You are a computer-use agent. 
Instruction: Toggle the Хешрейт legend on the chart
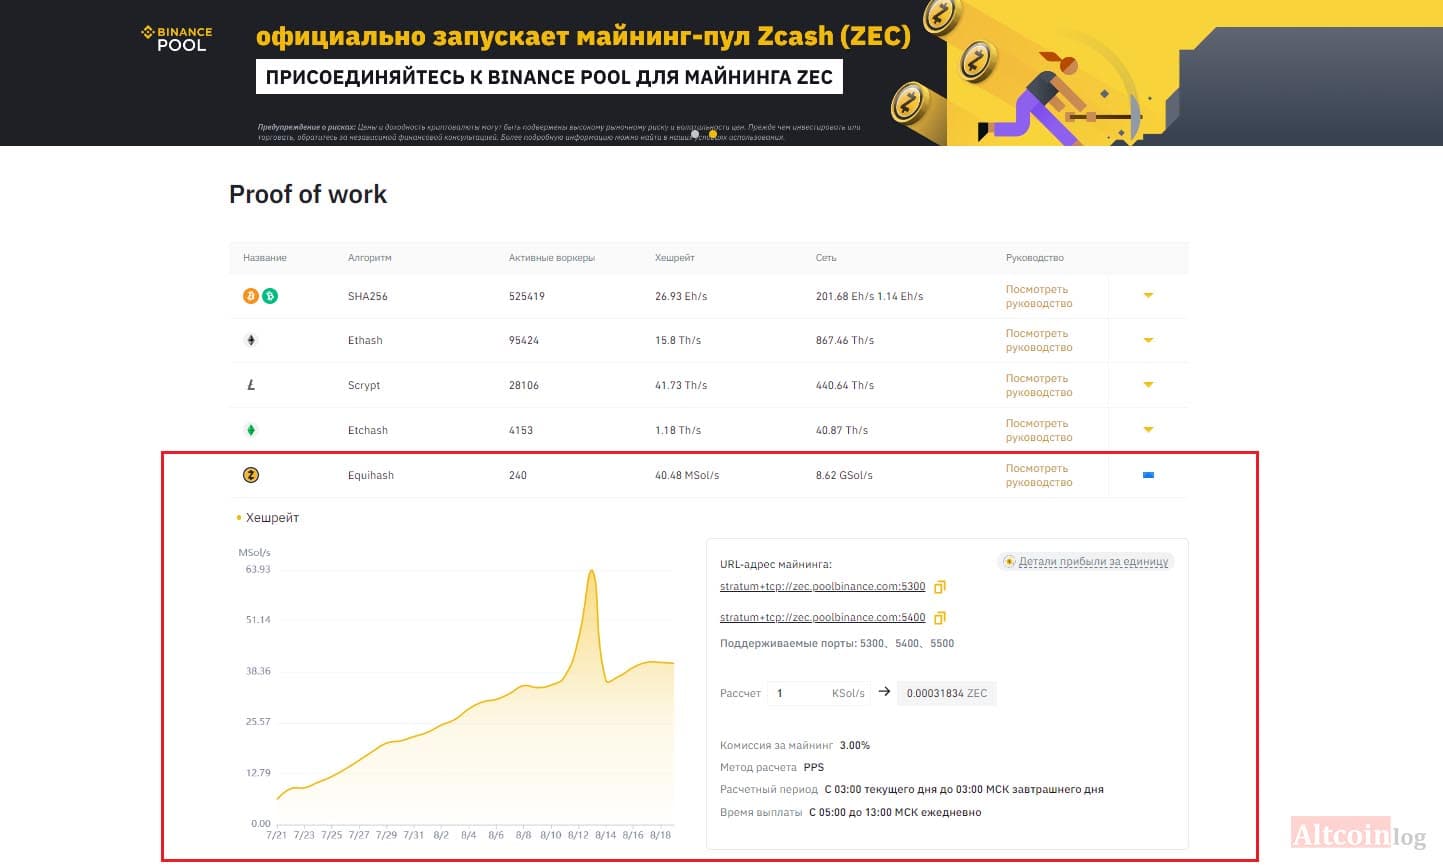[268, 518]
